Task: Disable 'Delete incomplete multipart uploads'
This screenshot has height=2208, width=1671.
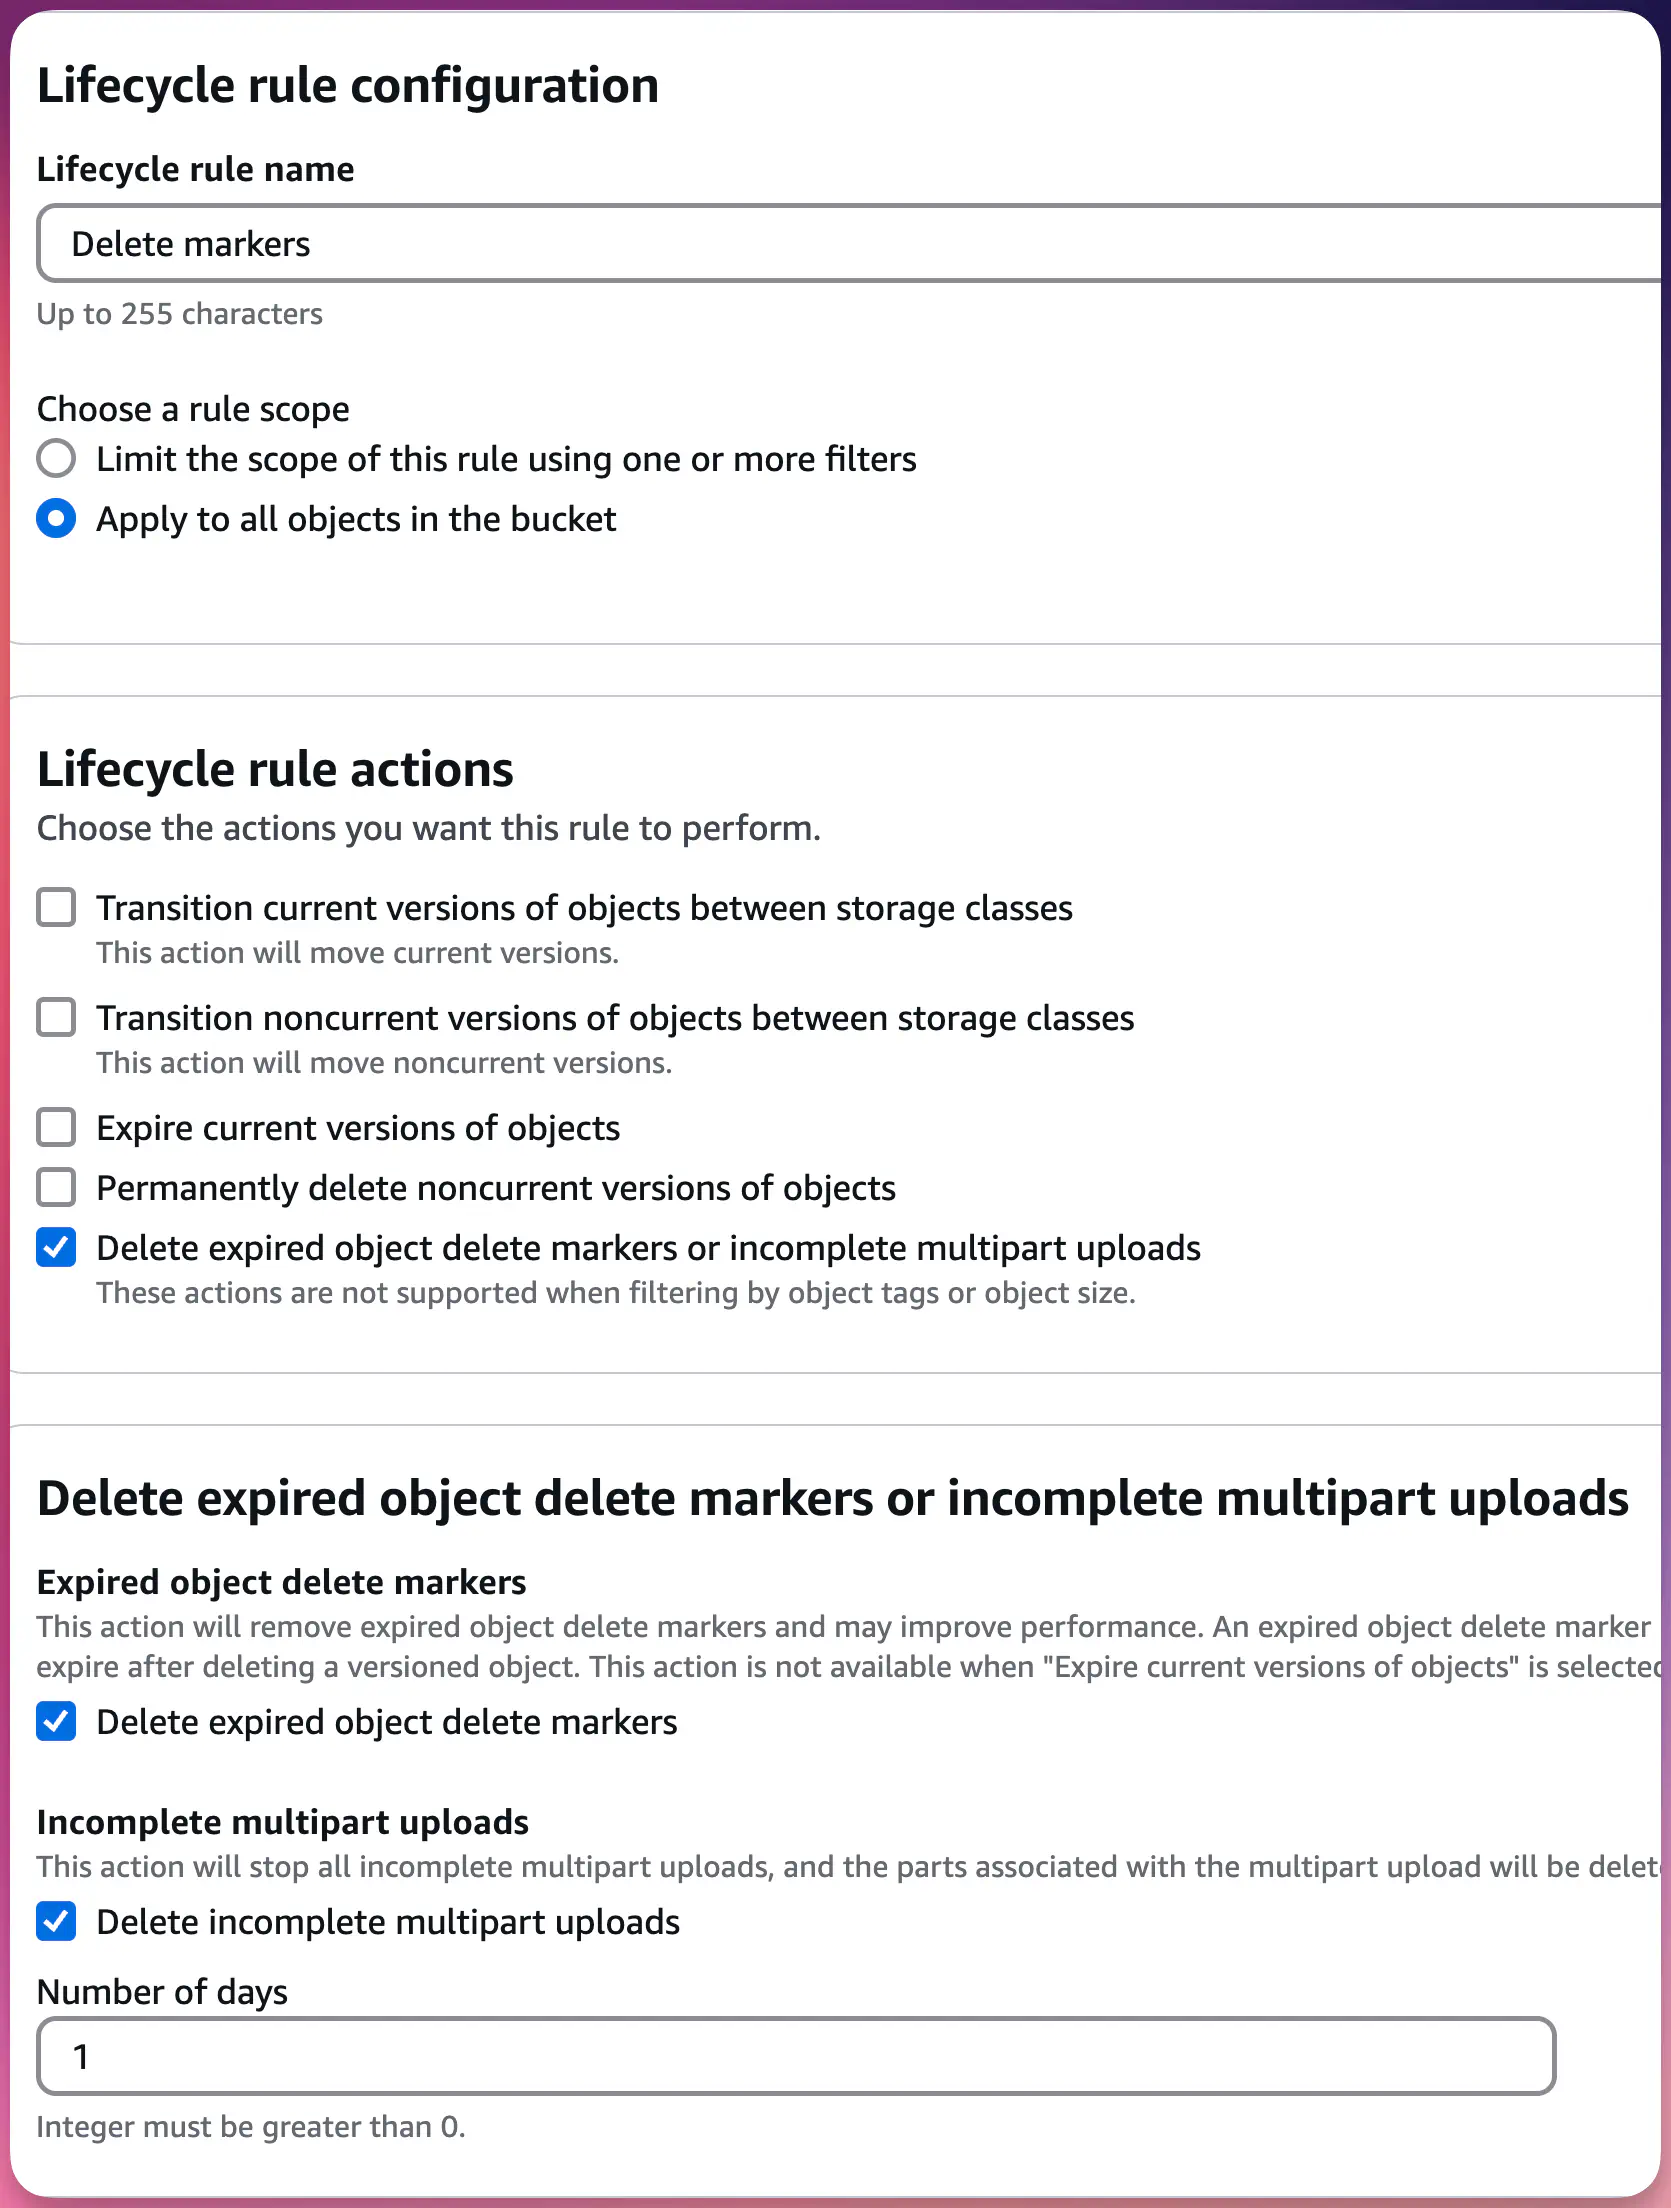Action: click(56, 1921)
